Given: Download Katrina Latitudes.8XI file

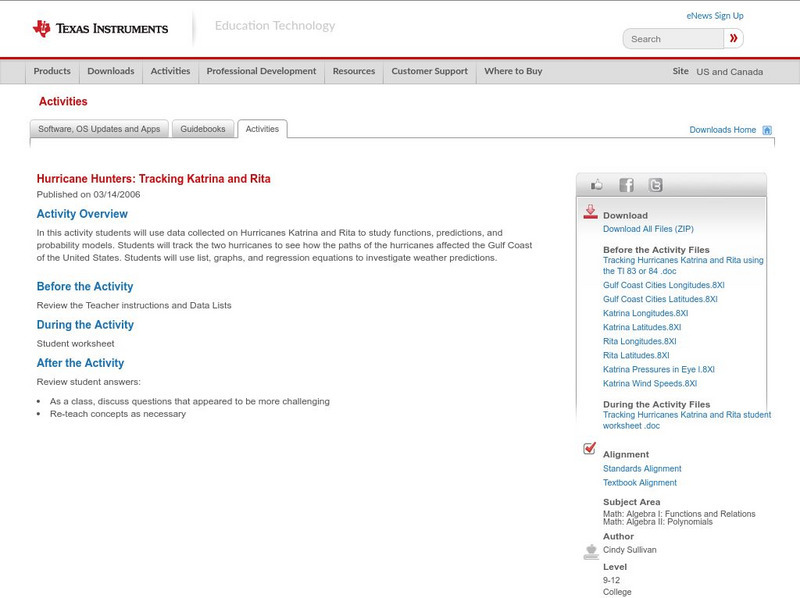Looking at the screenshot, I should [642, 327].
